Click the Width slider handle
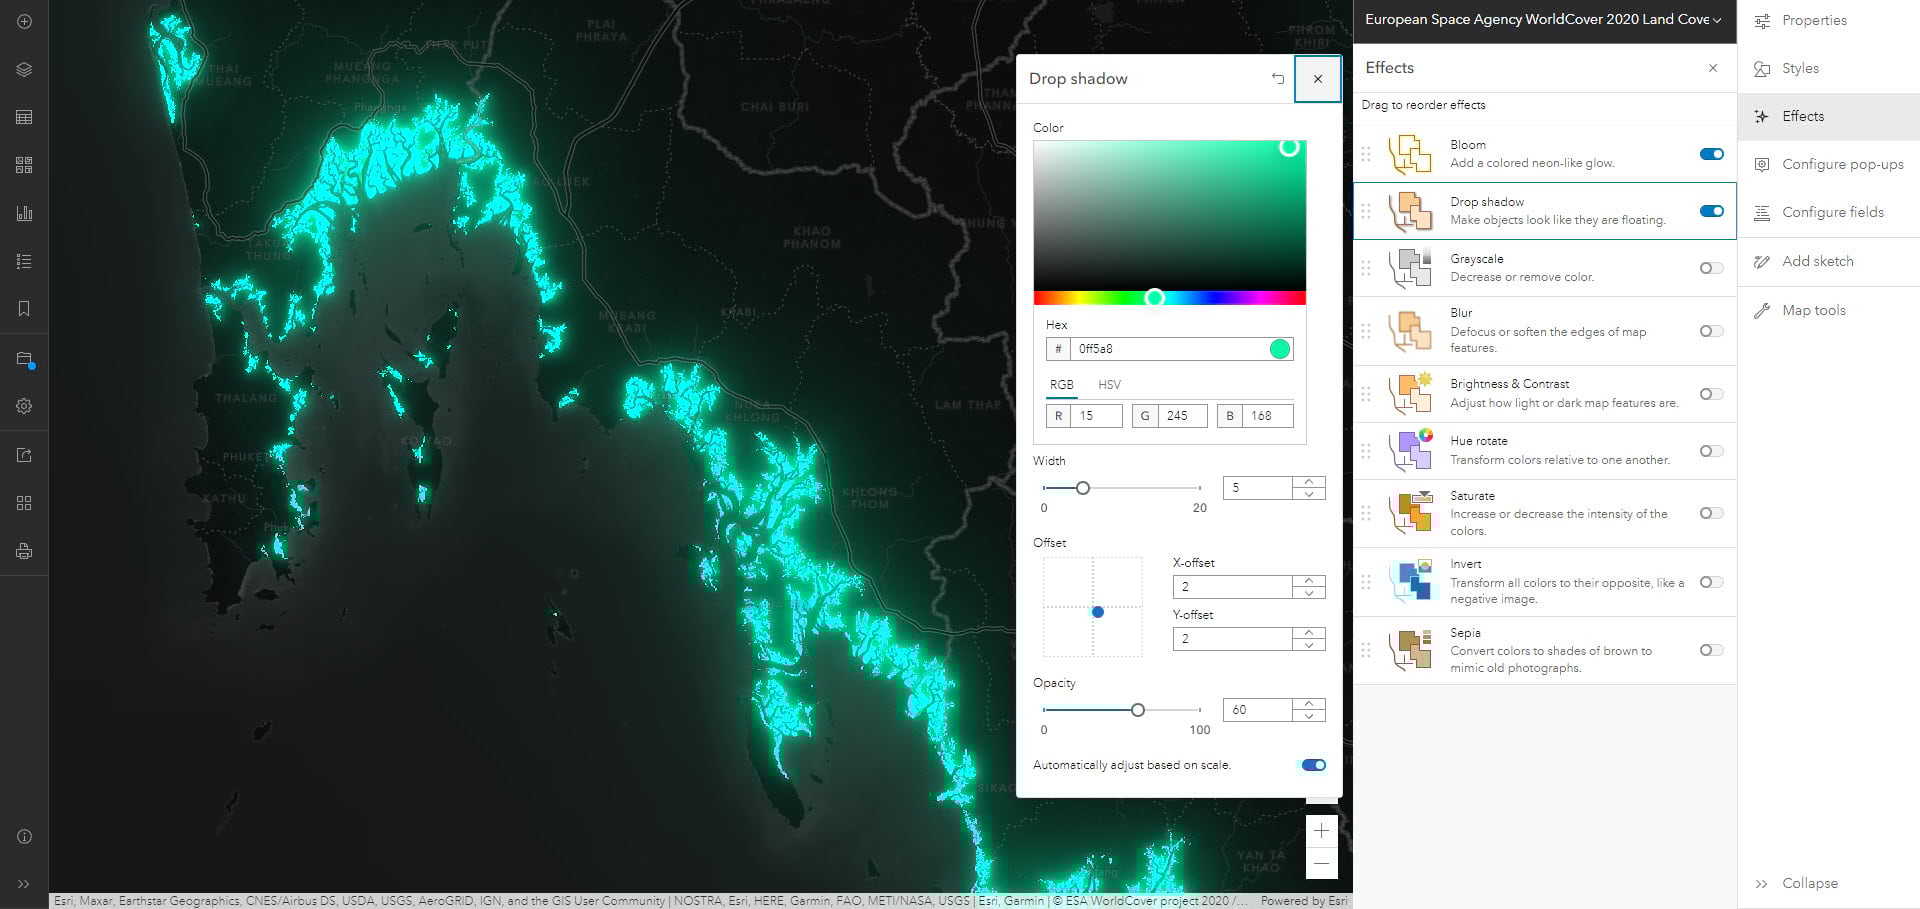Screen dimensions: 1920x909 pyautogui.click(x=1082, y=488)
